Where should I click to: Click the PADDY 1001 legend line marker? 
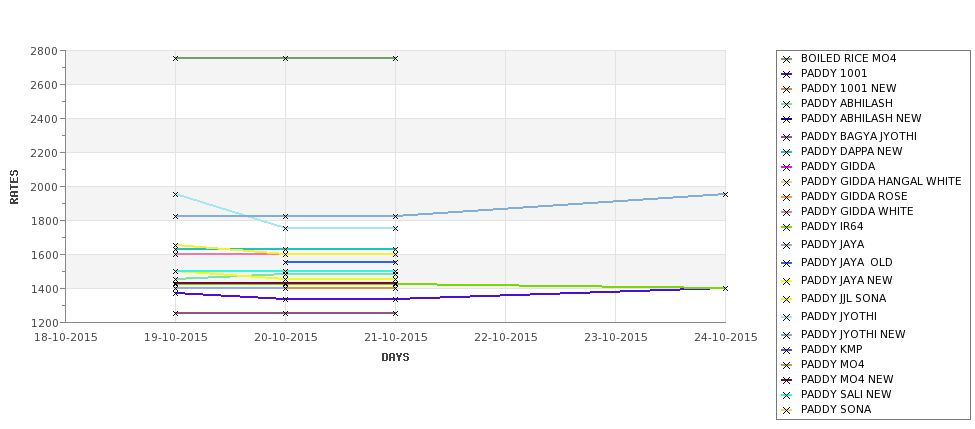[787, 74]
